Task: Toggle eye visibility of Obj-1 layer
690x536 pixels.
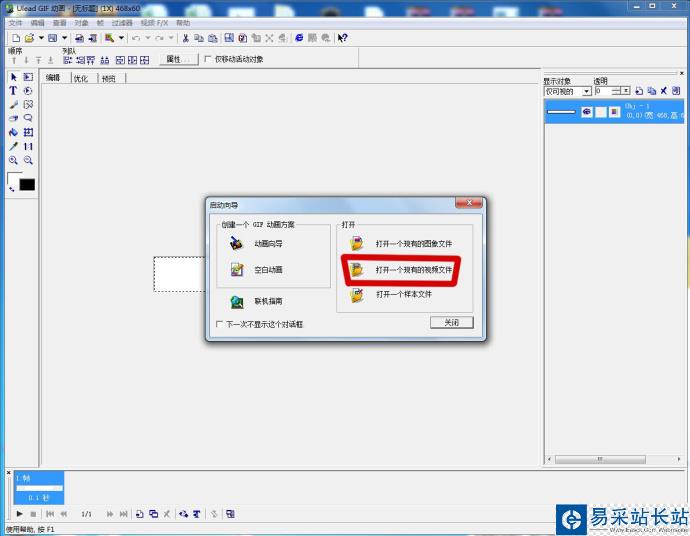Action: pyautogui.click(x=587, y=112)
